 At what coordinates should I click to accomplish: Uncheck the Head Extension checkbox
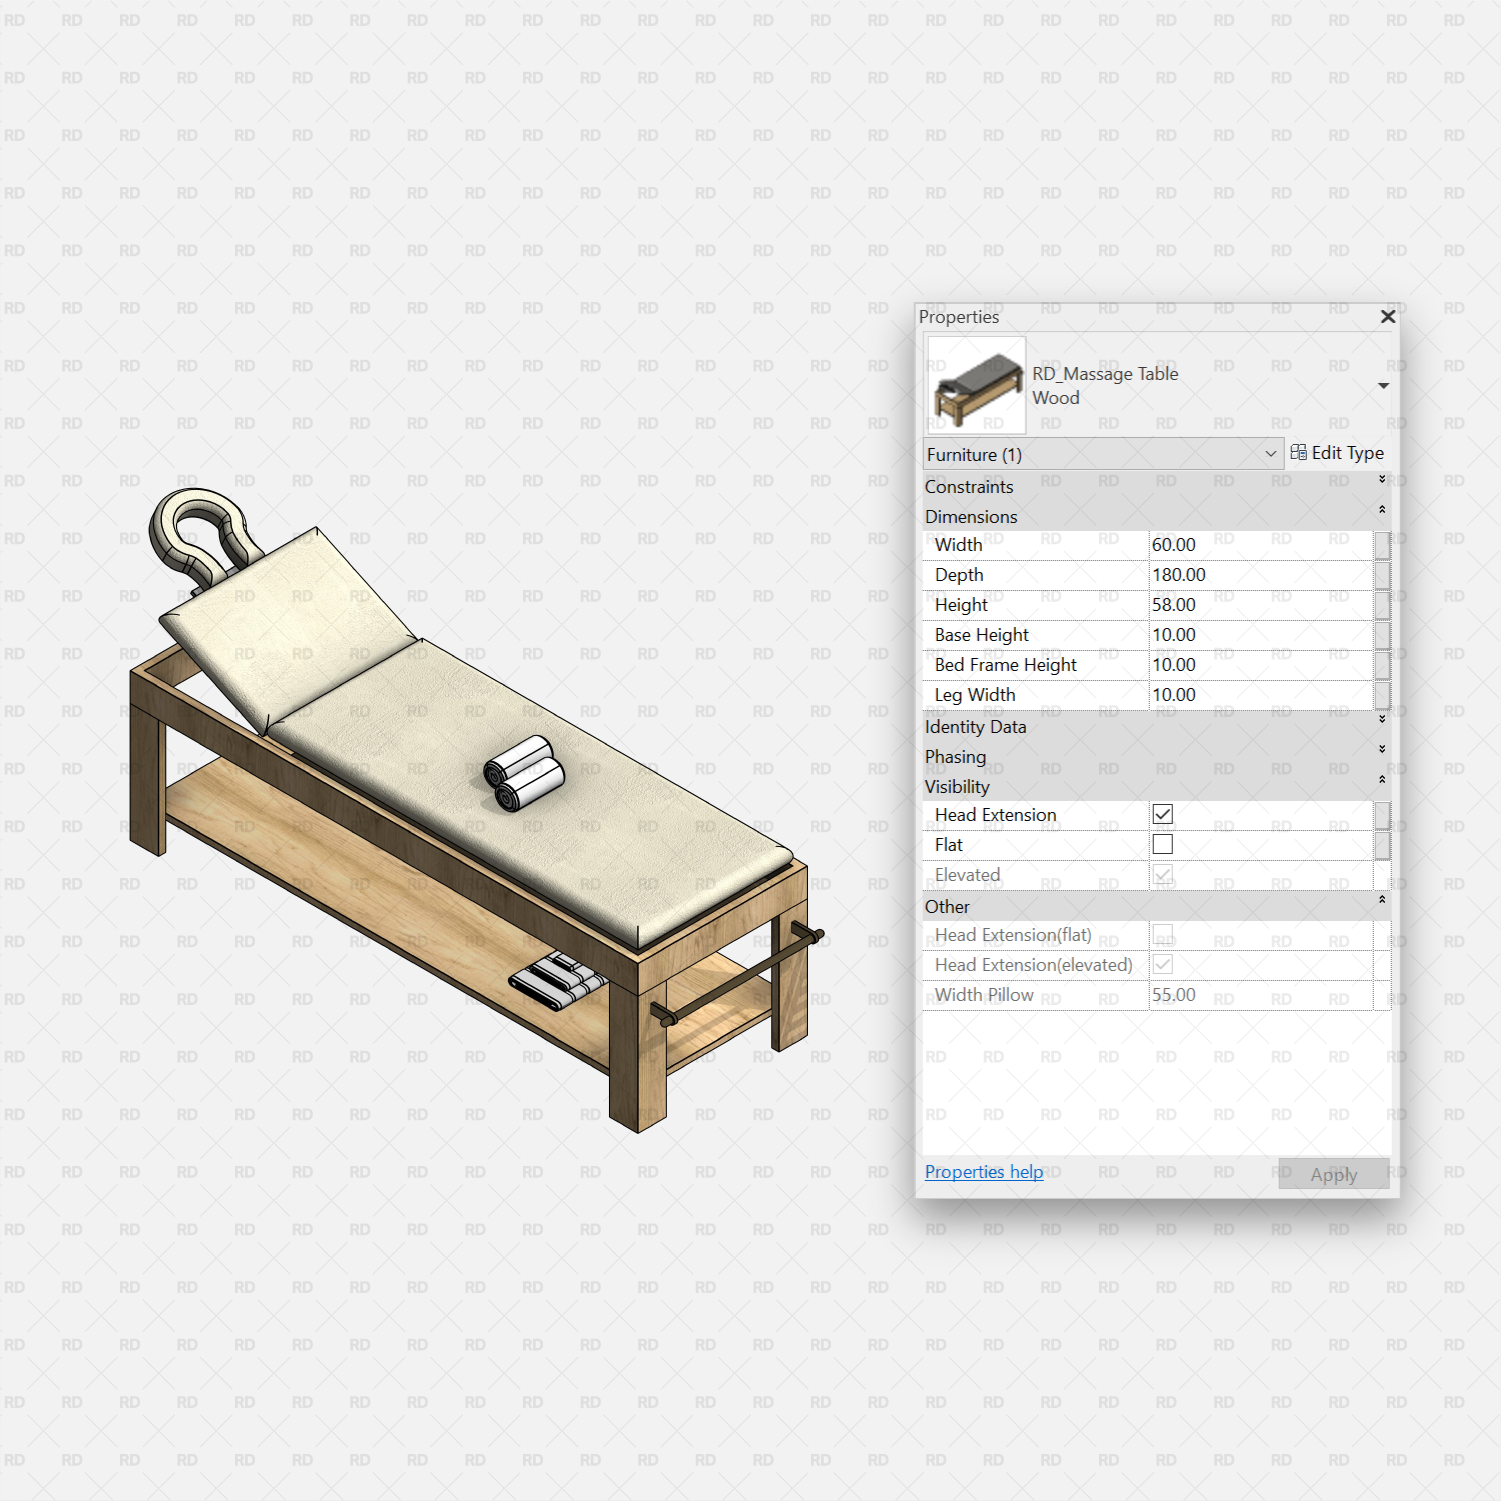[1162, 814]
